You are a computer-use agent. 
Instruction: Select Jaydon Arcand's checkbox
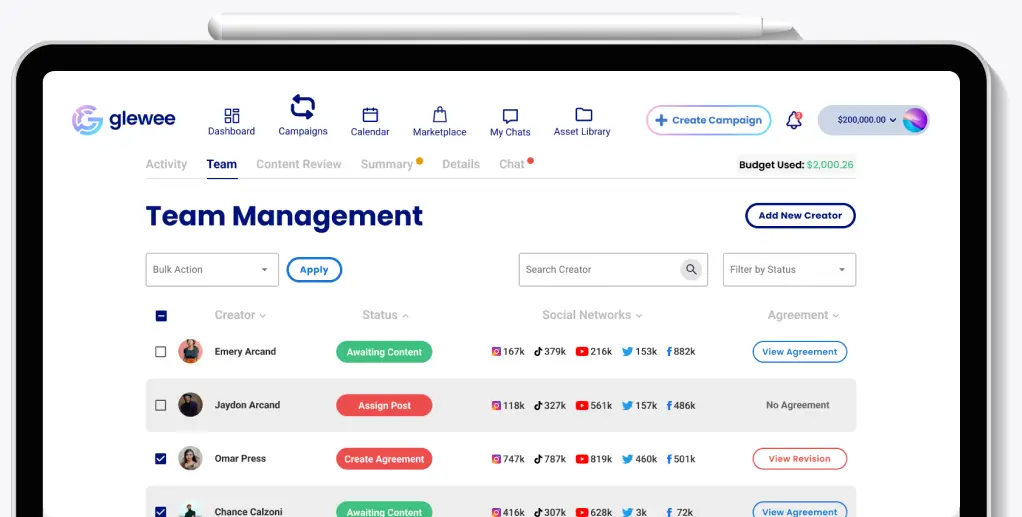[161, 405]
